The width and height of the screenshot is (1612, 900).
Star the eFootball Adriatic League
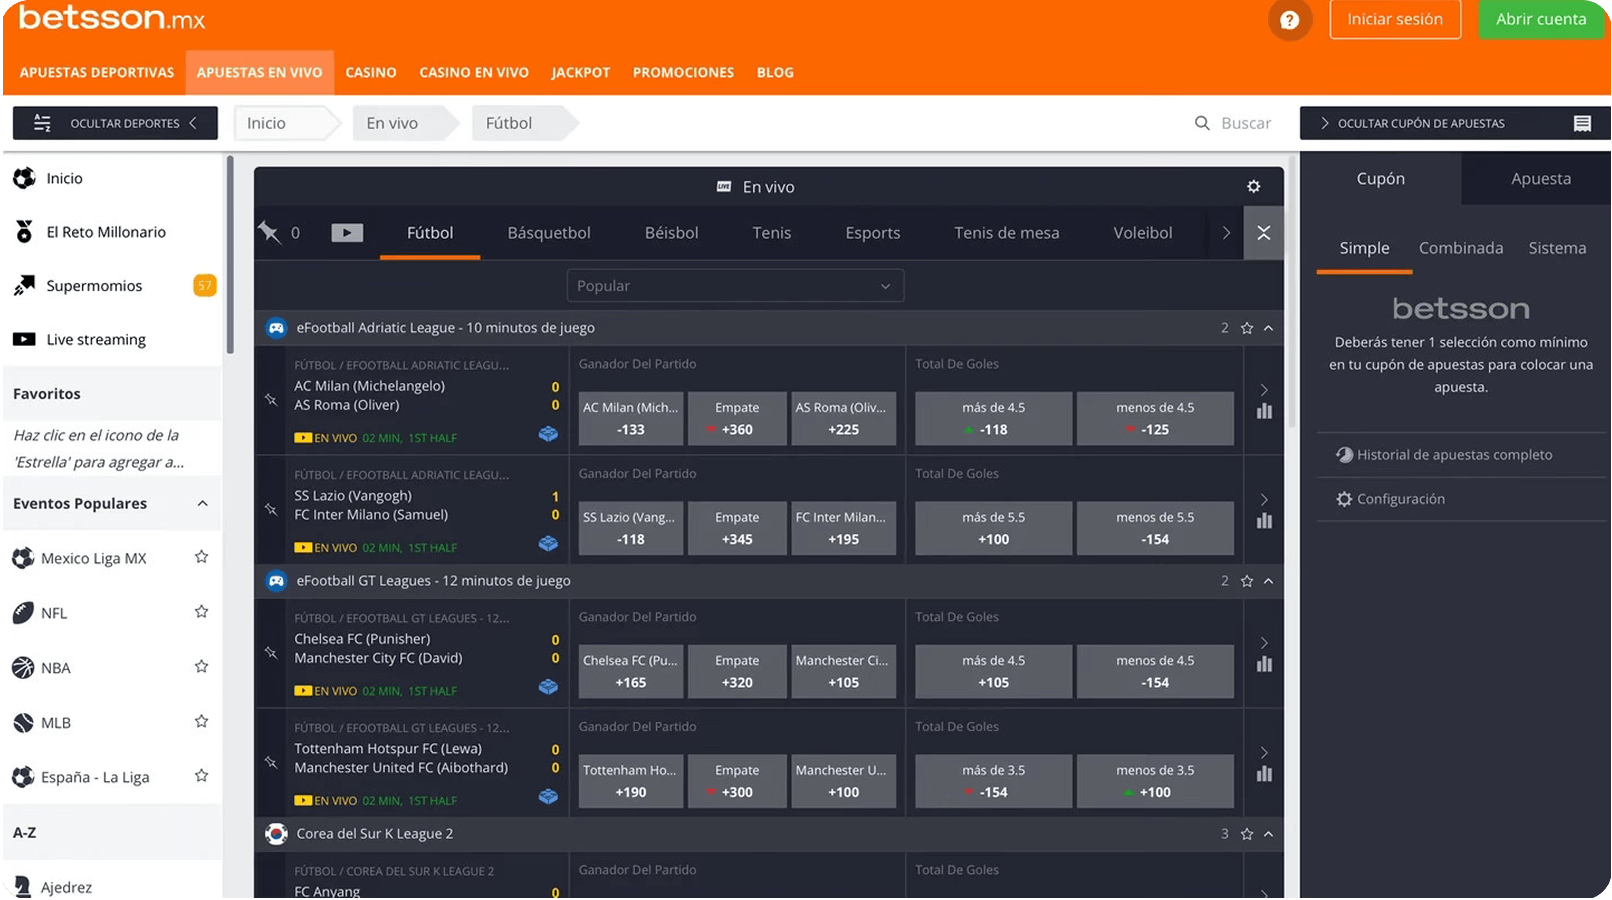pos(1247,328)
